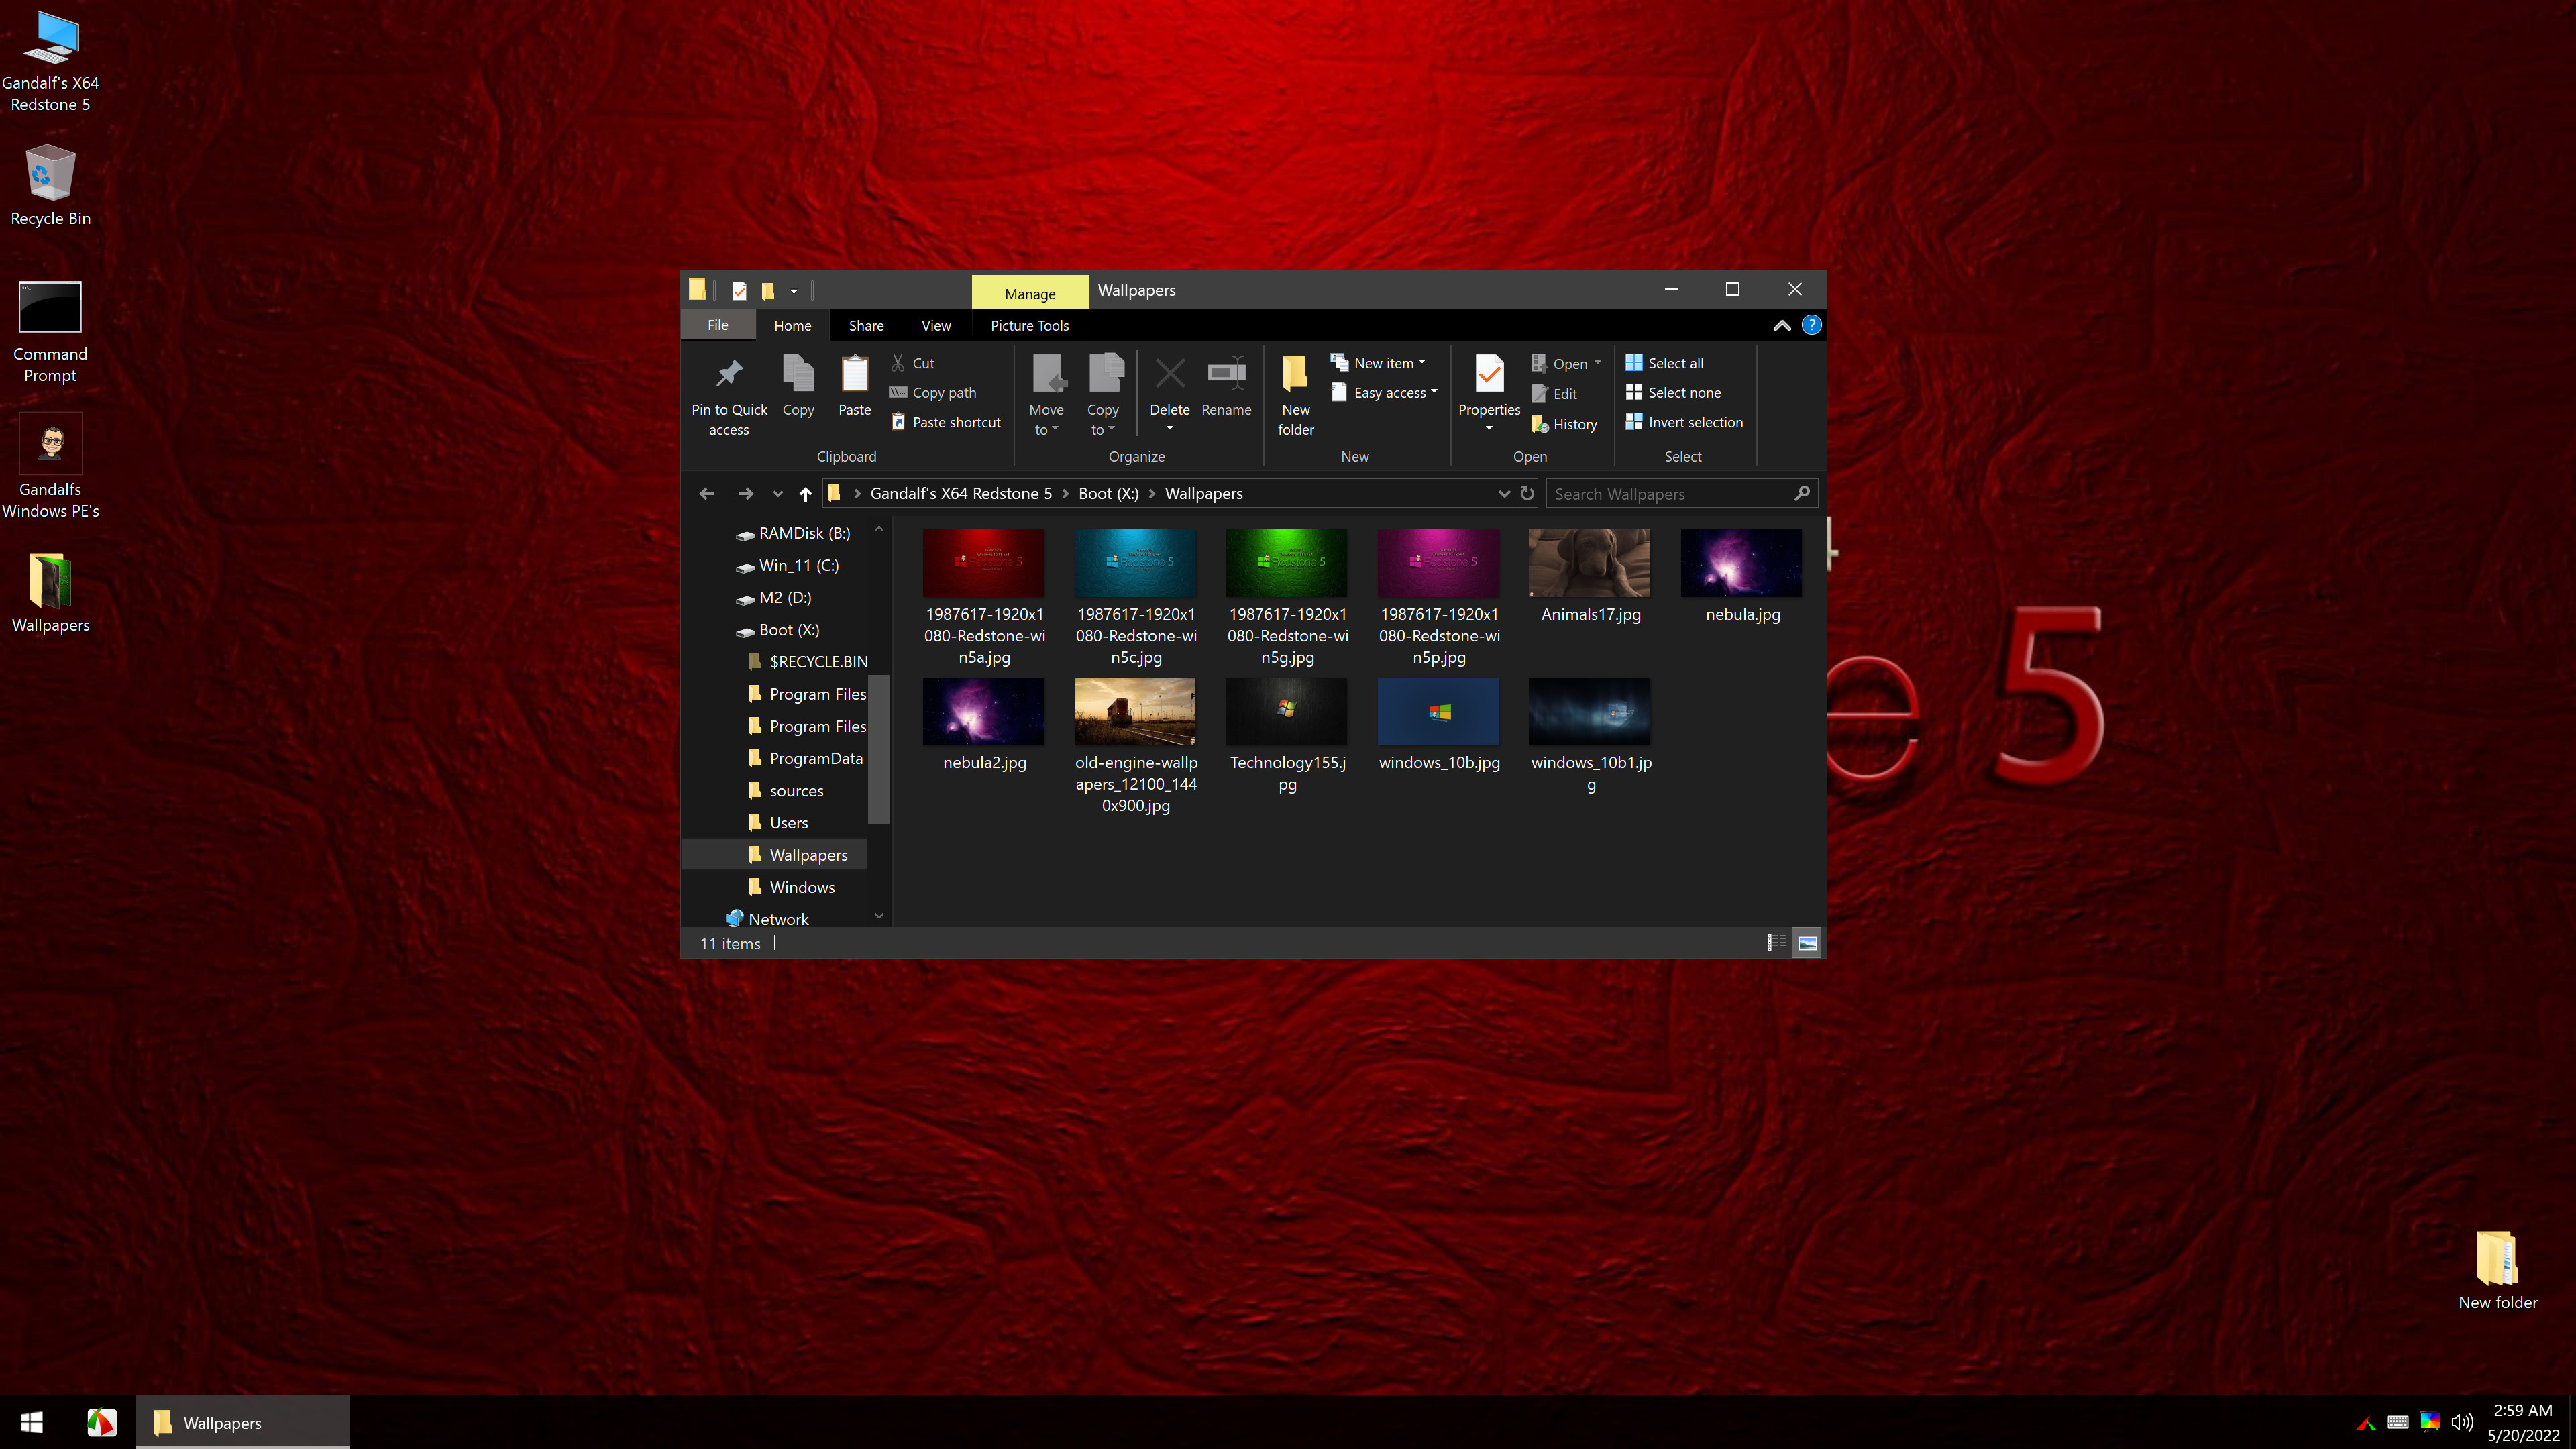Screen dimensions: 2576x1449
Task: Click navigation pane scroll down arrow
Action: tap(879, 916)
